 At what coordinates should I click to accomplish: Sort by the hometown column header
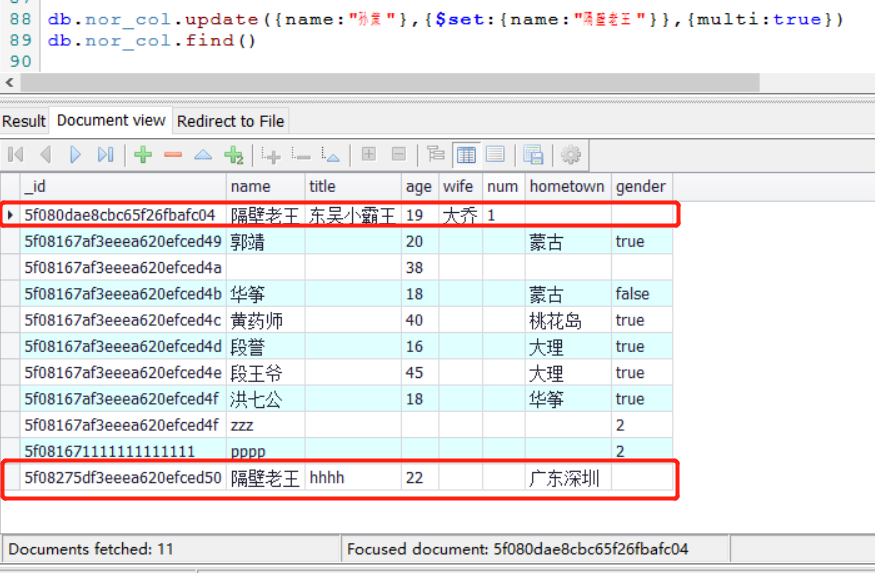point(568,186)
